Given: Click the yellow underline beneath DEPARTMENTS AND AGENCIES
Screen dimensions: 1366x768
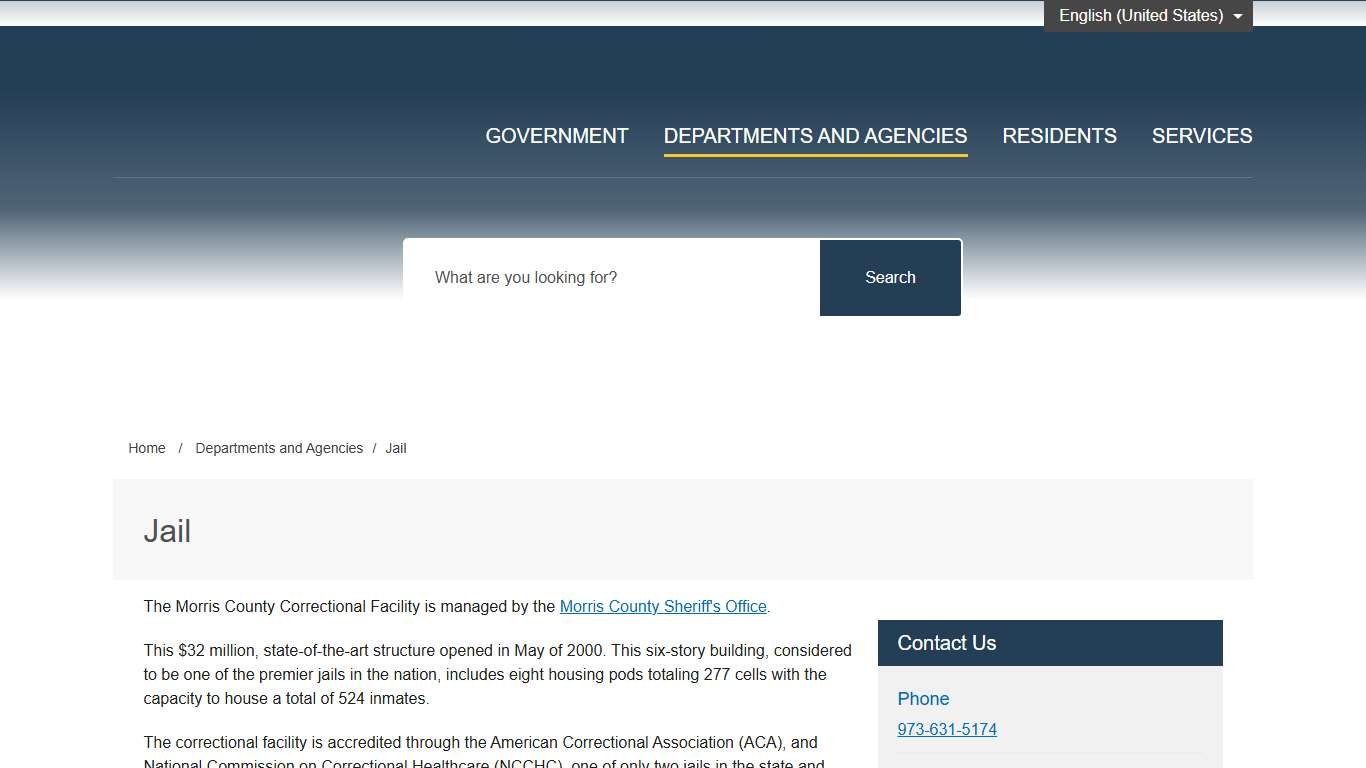Looking at the screenshot, I should pos(815,155).
